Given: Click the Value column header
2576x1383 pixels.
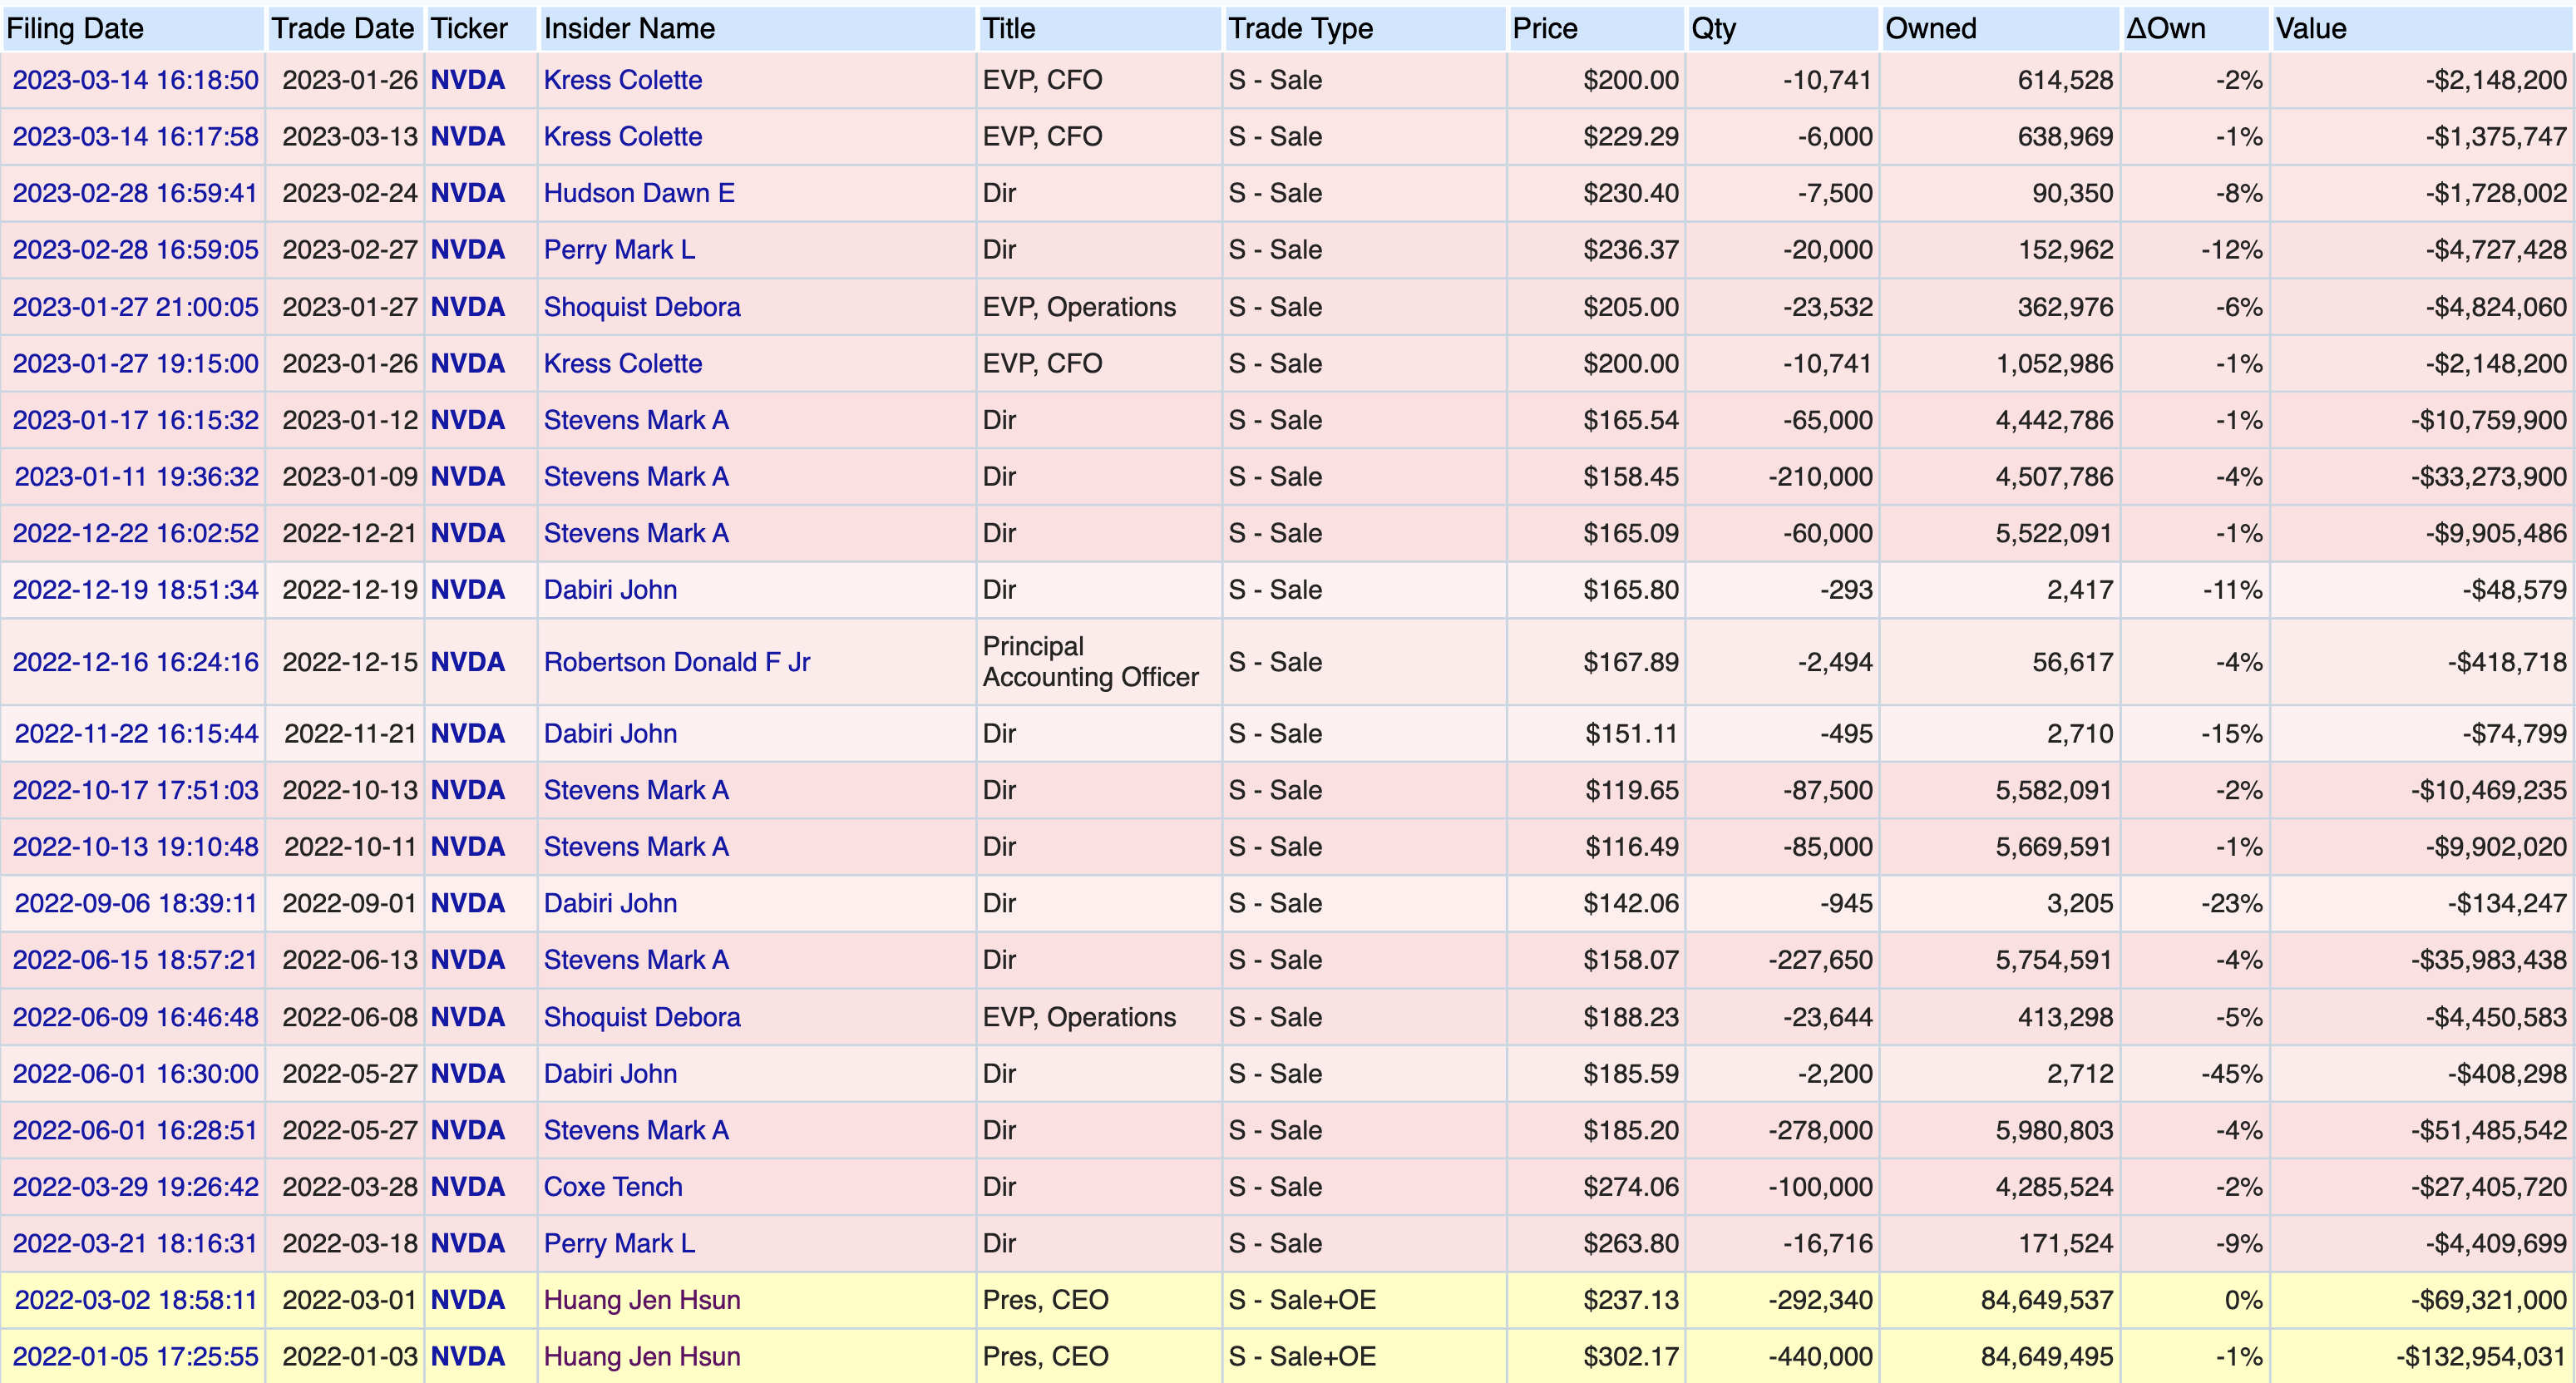Looking at the screenshot, I should click(x=2310, y=28).
